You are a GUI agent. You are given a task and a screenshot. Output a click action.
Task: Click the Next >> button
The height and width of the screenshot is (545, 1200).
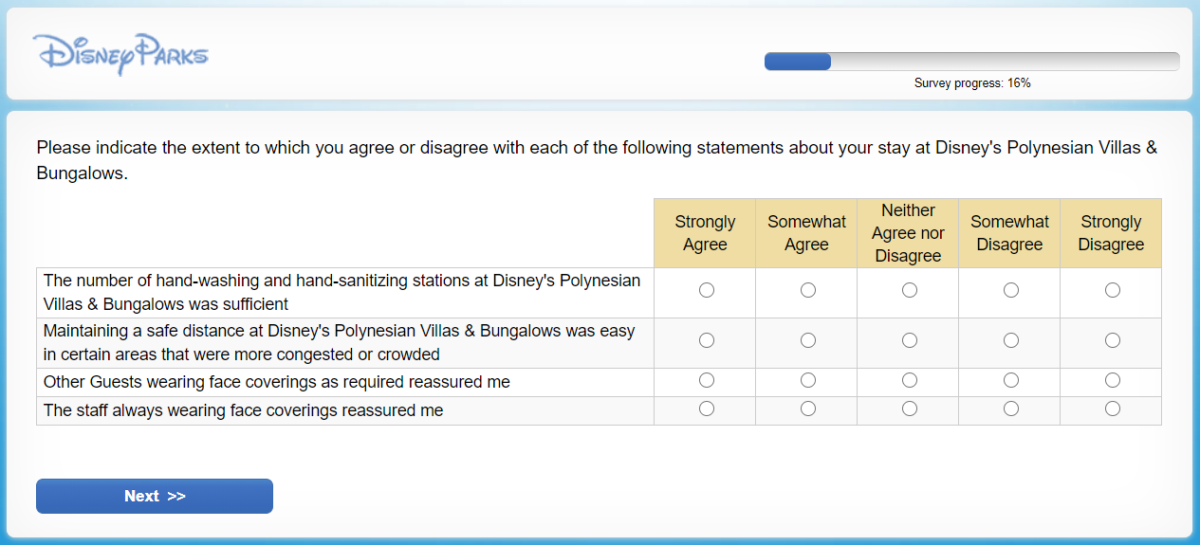tap(154, 496)
